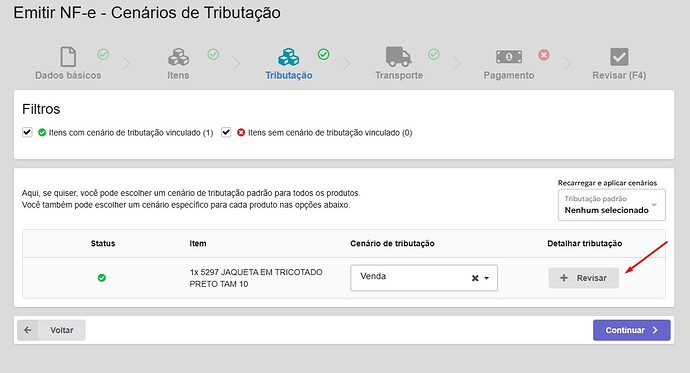The image size is (690, 373).
Task: Clear the Venda scenario with the X
Action: point(475,278)
